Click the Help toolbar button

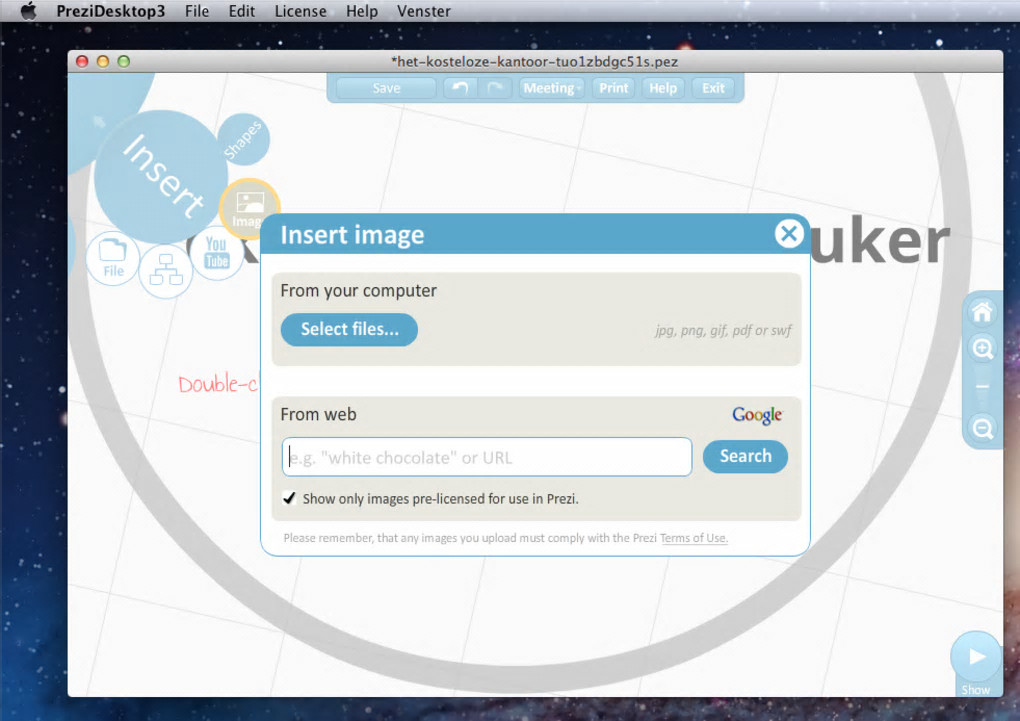pos(663,88)
